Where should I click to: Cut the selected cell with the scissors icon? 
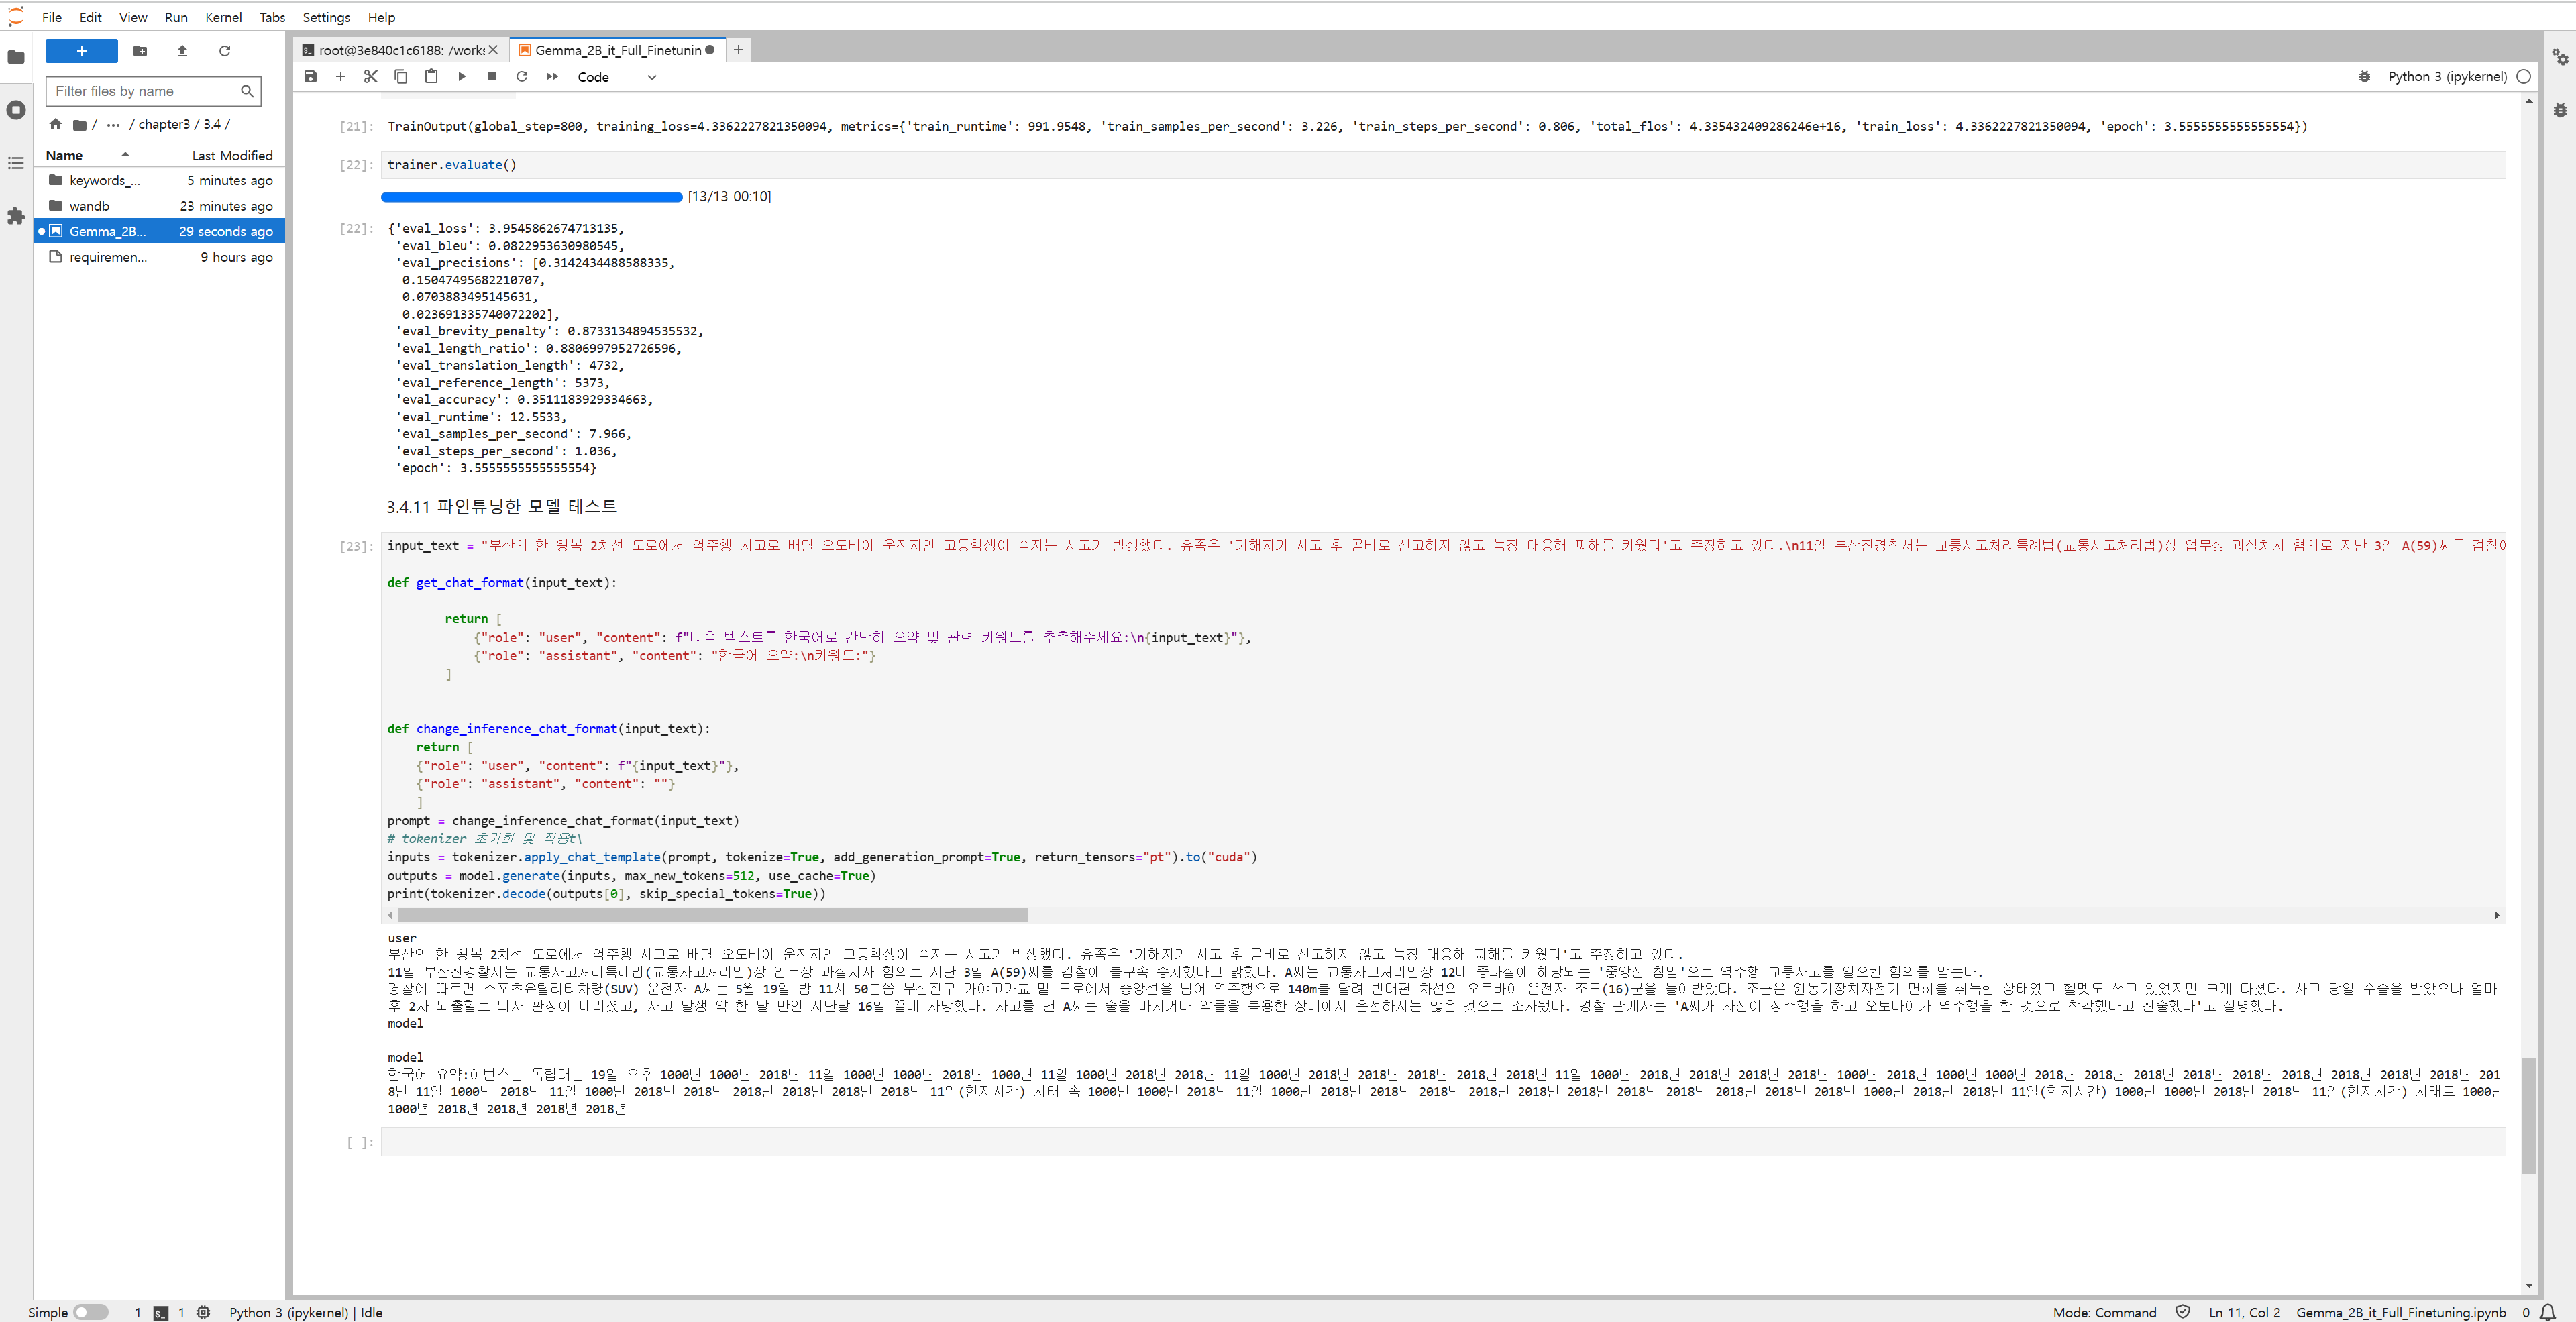coord(370,77)
